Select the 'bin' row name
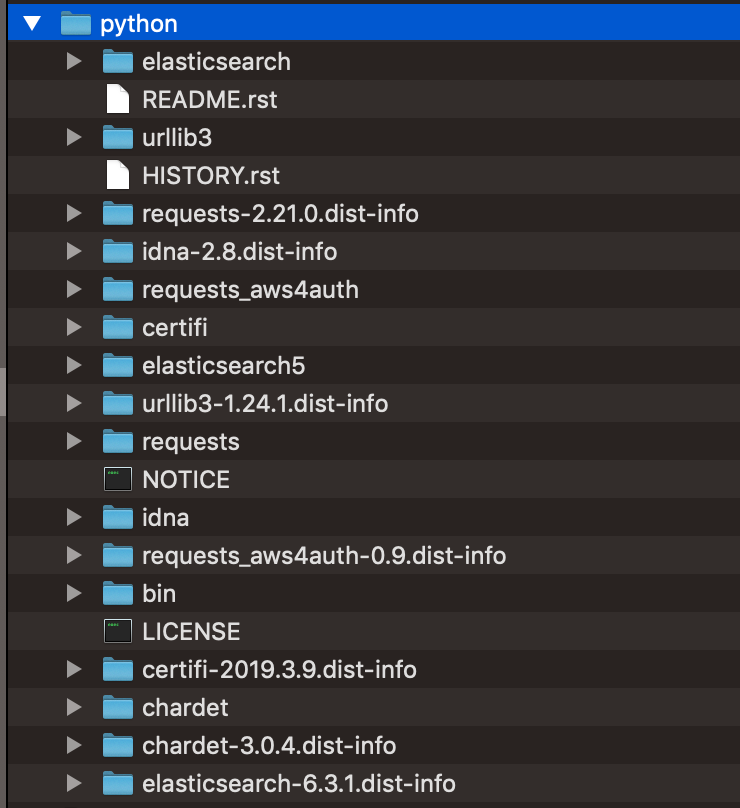 159,594
